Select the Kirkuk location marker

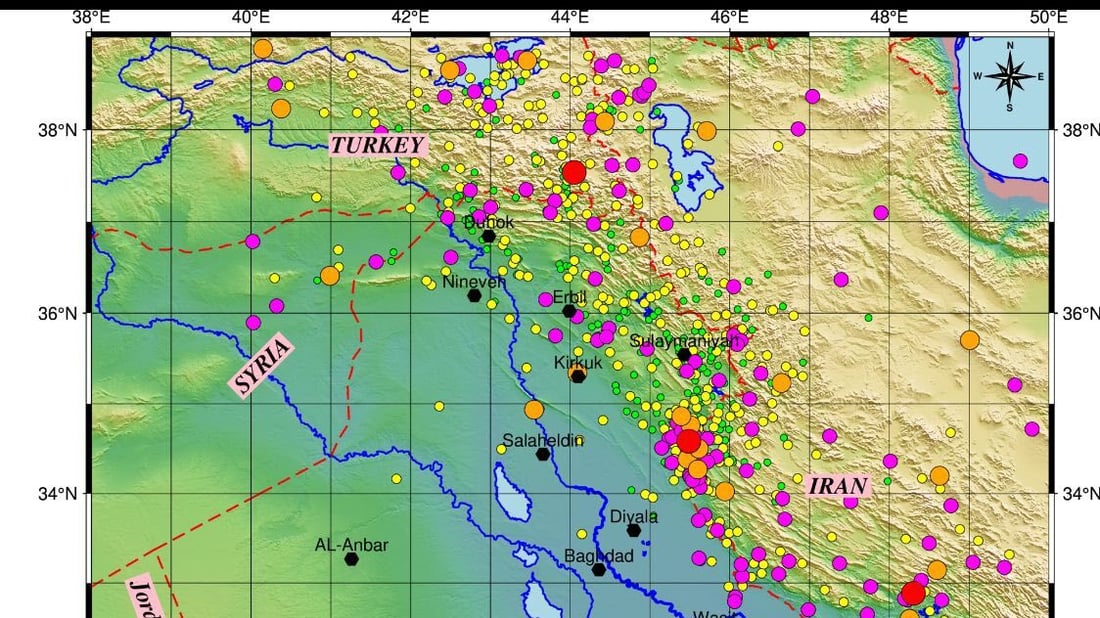coord(578,376)
